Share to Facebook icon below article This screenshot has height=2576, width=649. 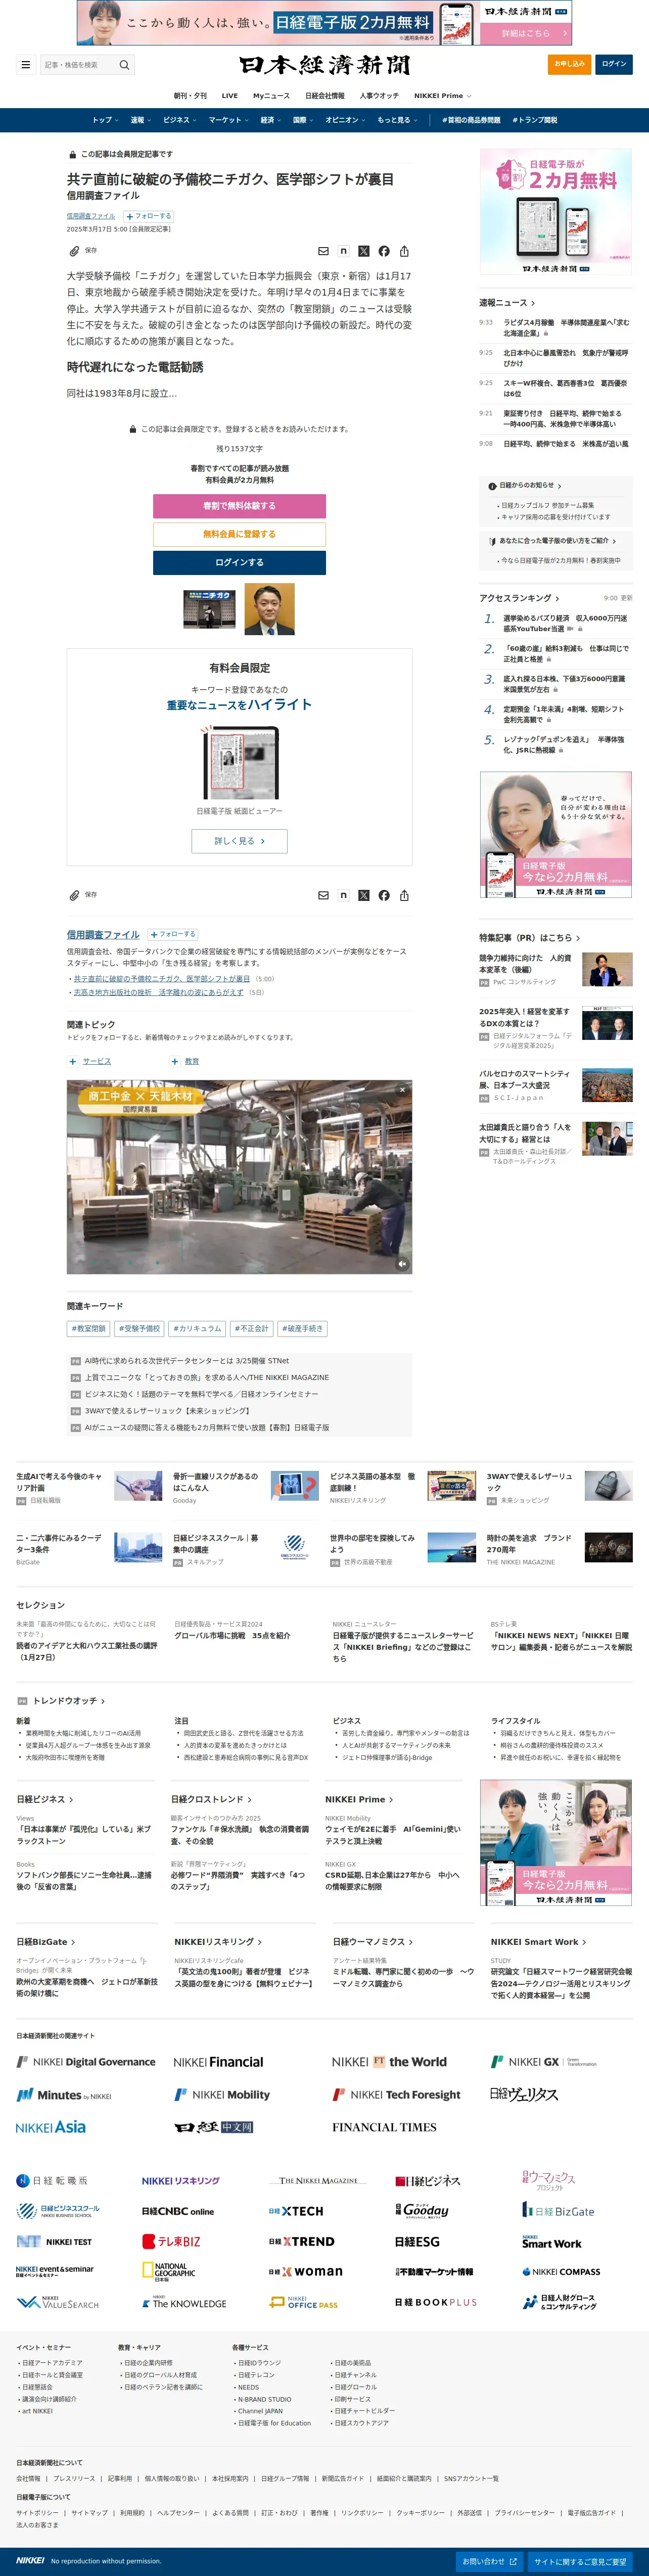384,895
